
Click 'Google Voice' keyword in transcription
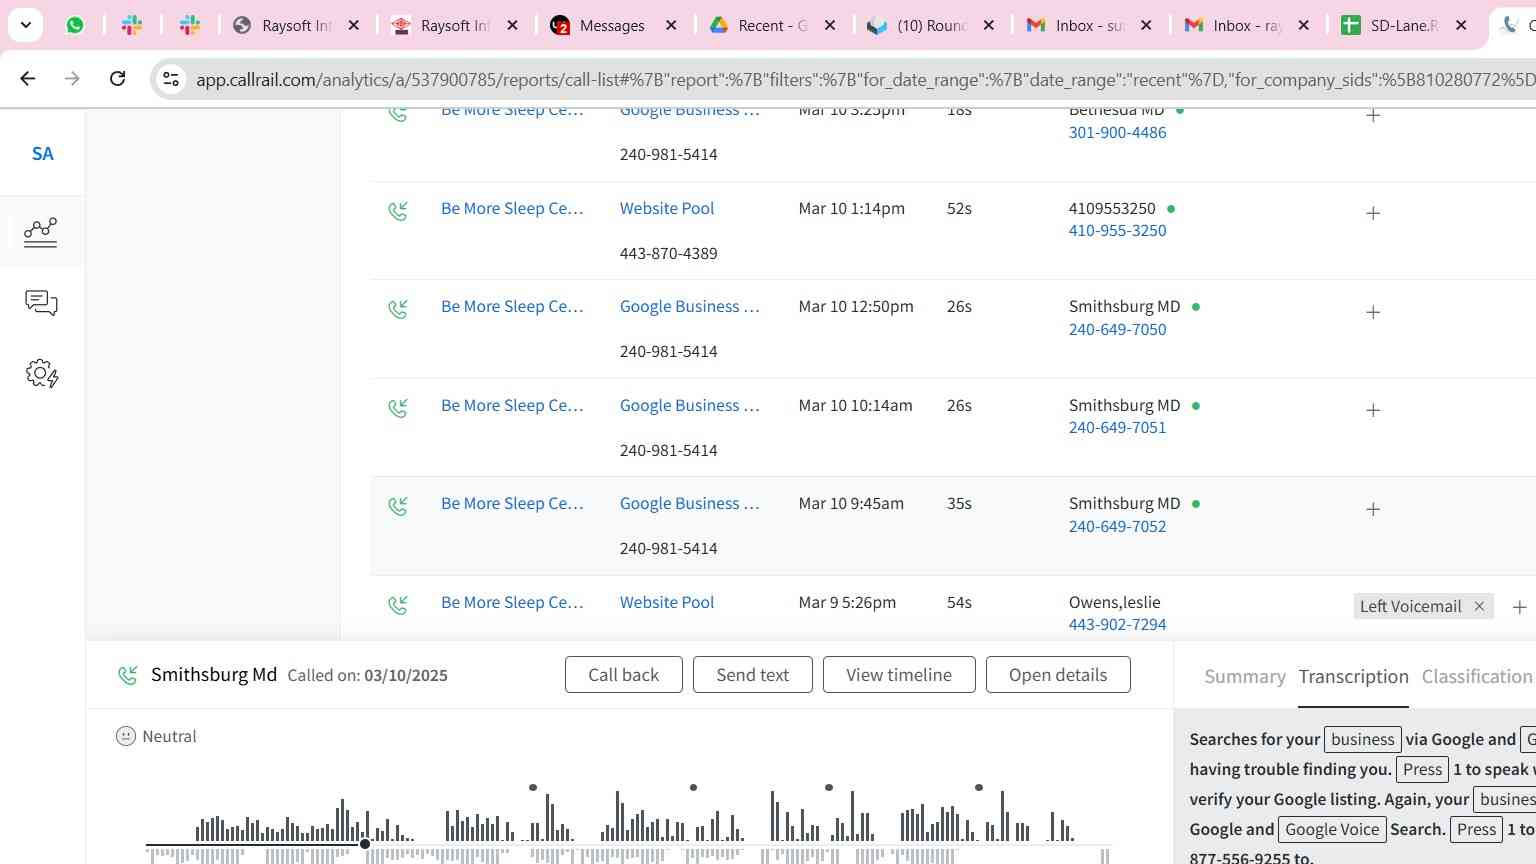(x=1332, y=829)
